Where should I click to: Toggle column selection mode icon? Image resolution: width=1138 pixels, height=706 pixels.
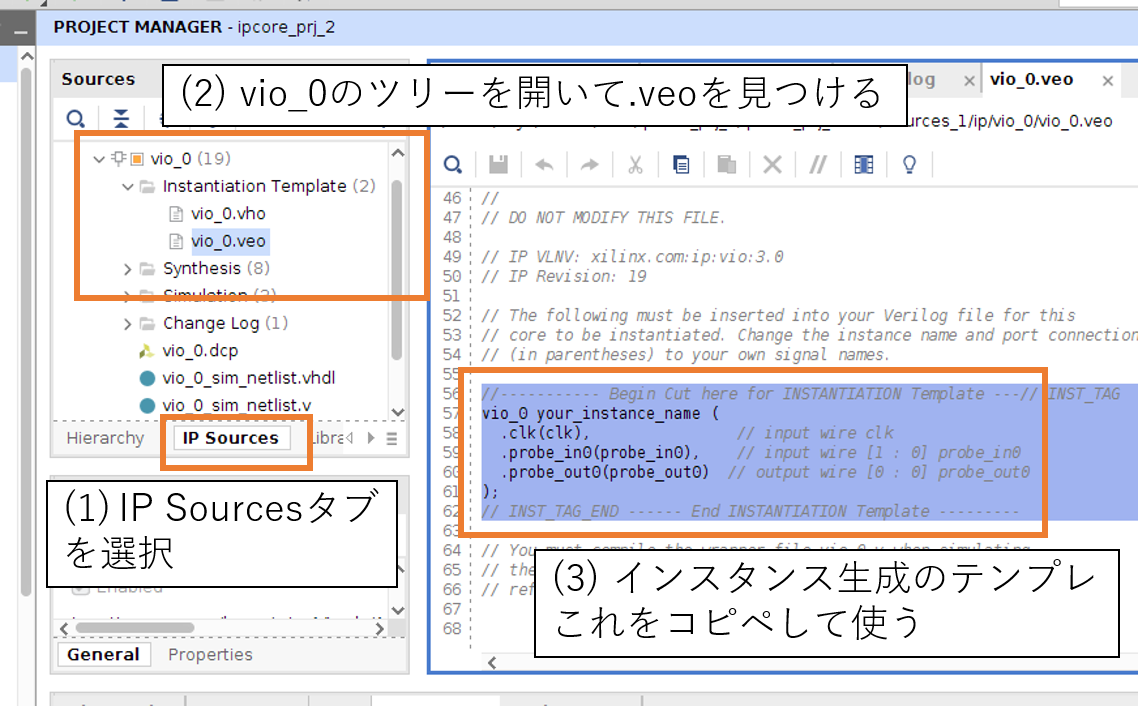(x=864, y=165)
